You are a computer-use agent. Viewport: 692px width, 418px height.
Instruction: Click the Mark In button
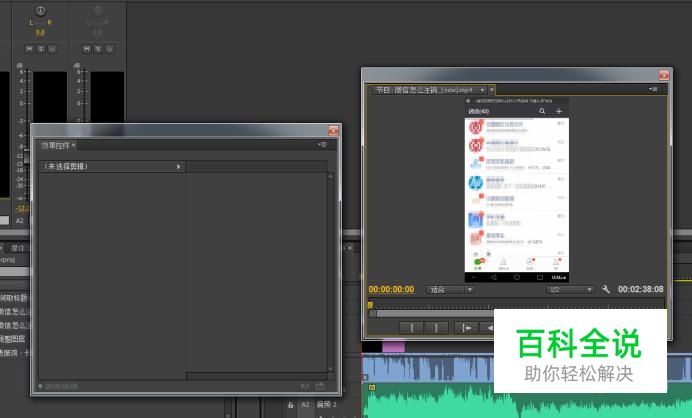click(x=411, y=328)
